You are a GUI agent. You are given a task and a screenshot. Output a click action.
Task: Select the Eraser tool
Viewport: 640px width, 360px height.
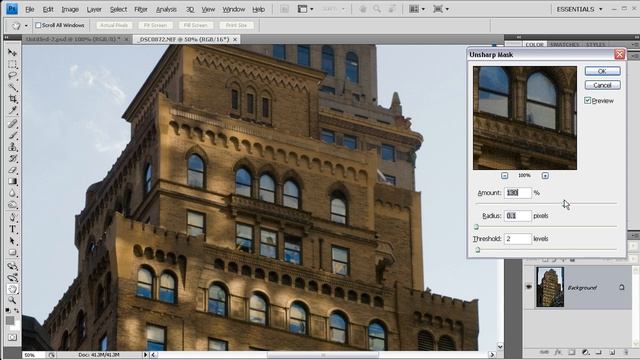tap(12, 170)
